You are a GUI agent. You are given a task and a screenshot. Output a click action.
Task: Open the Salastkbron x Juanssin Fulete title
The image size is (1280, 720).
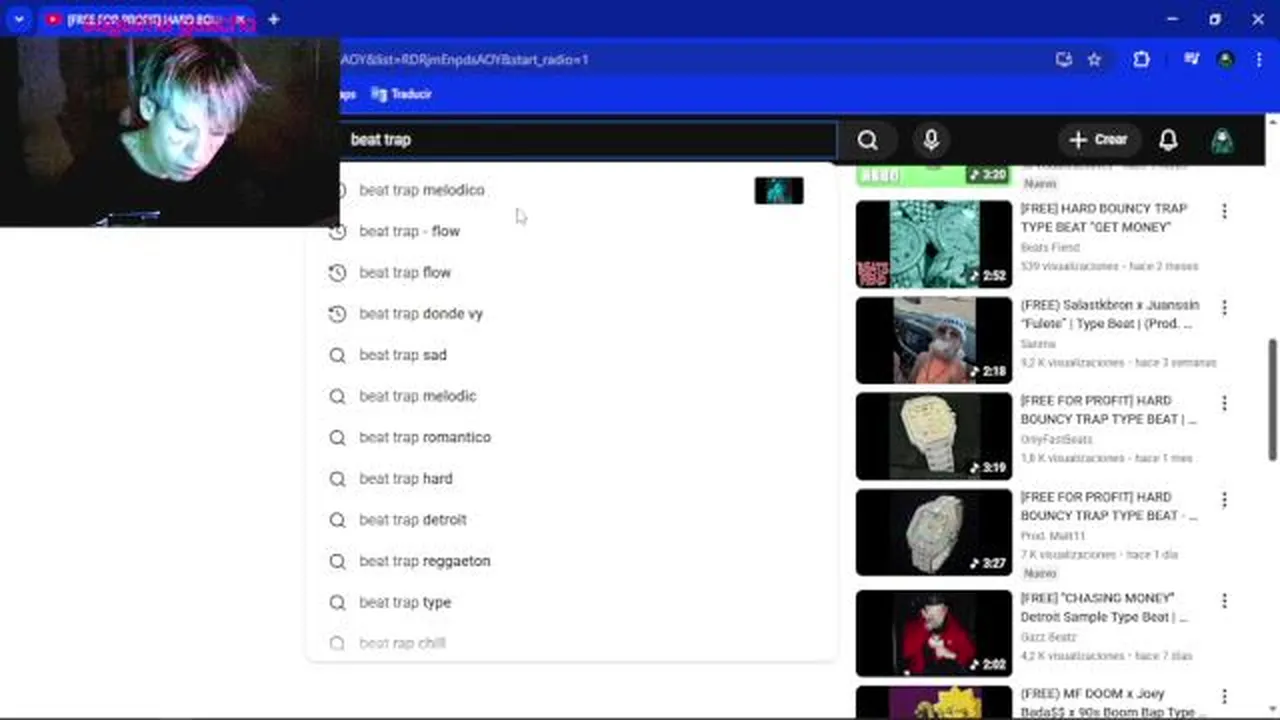(x=1109, y=314)
